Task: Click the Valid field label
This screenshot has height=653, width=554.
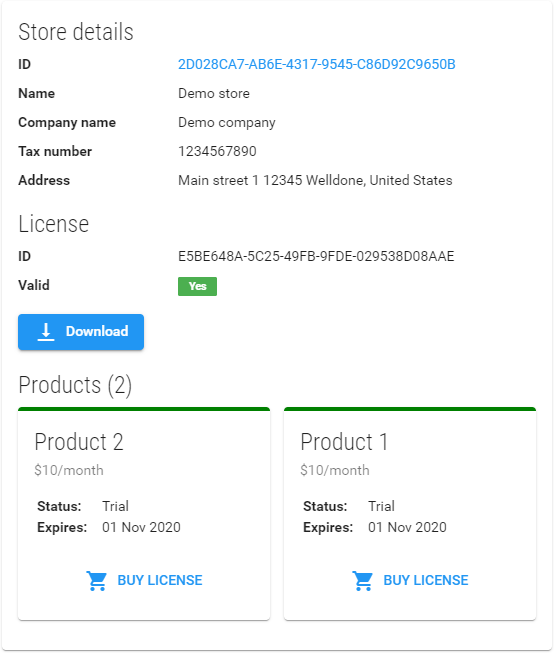Action: 34,285
